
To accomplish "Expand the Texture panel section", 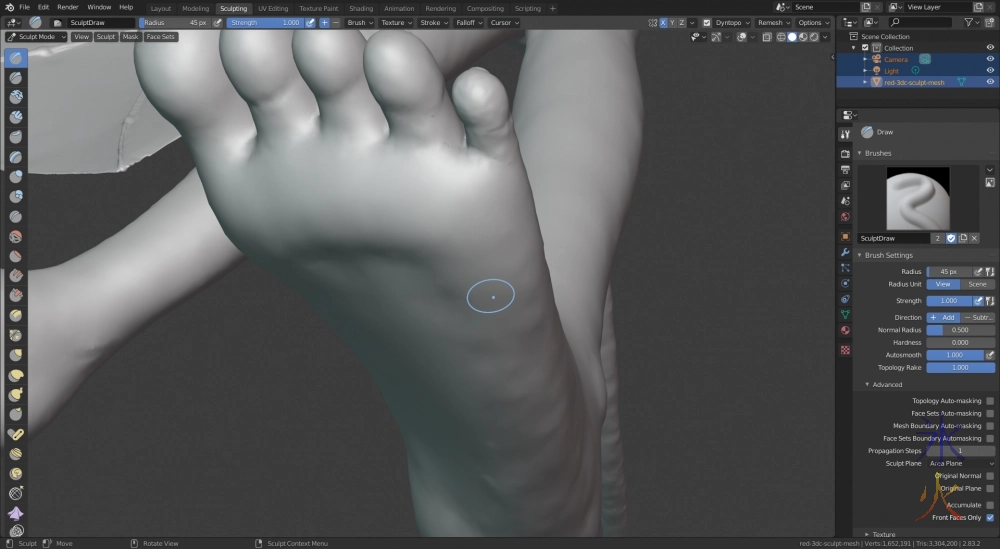I will [882, 534].
